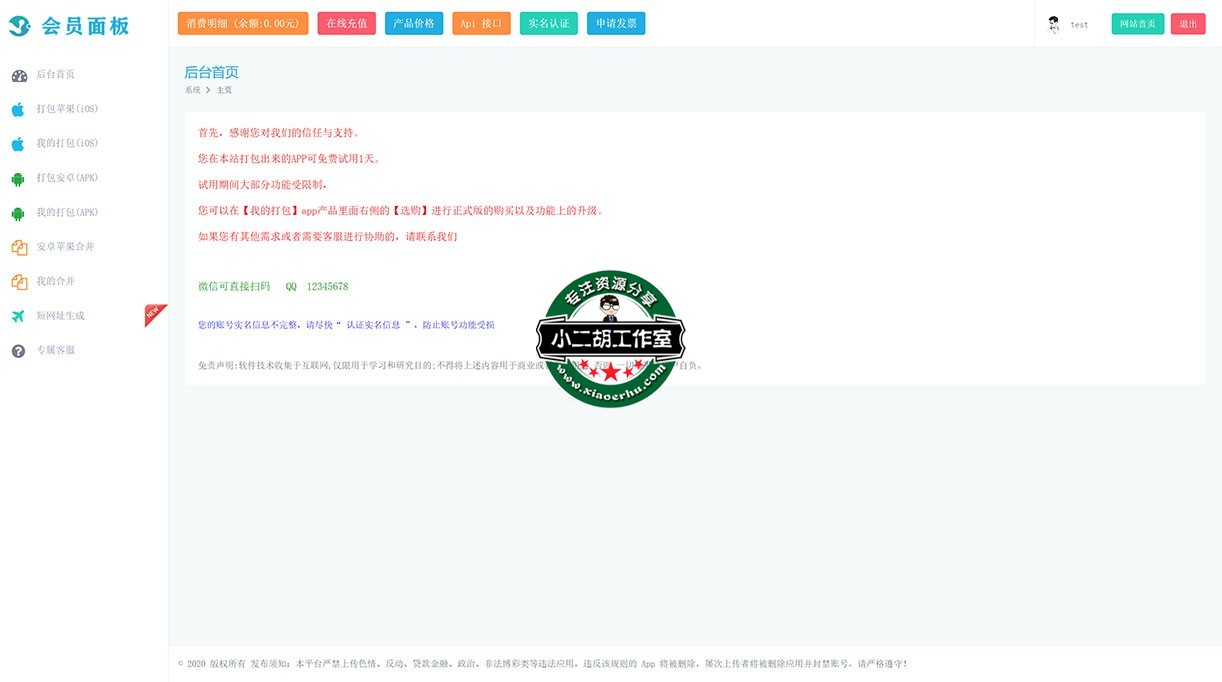
Task: Click the Api 接口 button
Action: pyautogui.click(x=481, y=24)
